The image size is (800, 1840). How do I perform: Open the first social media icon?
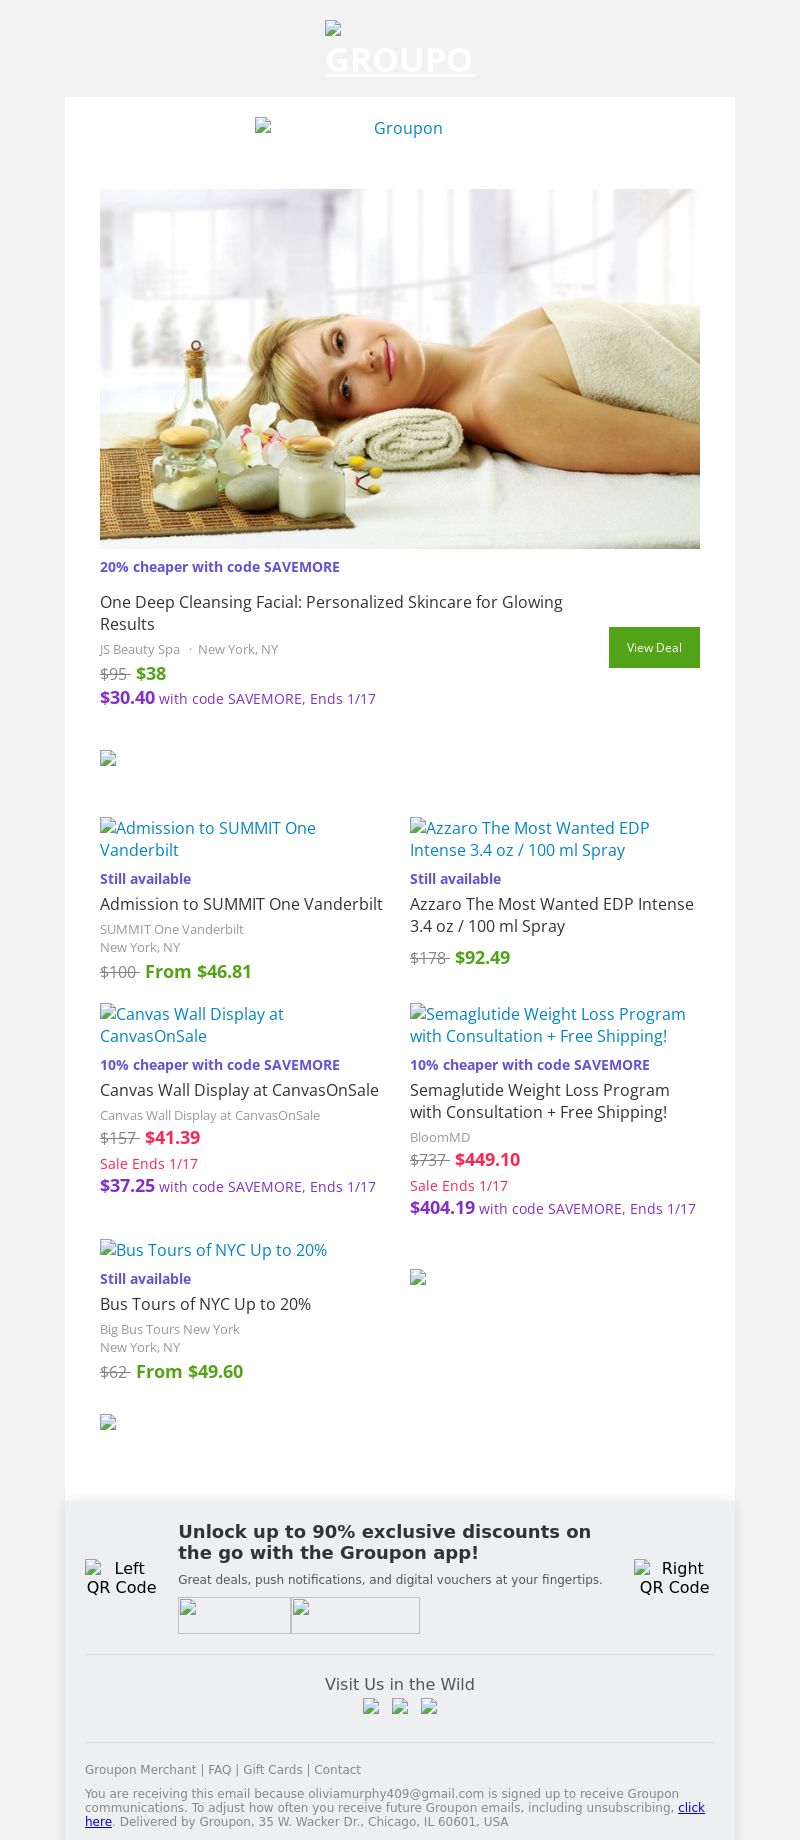click(371, 1707)
